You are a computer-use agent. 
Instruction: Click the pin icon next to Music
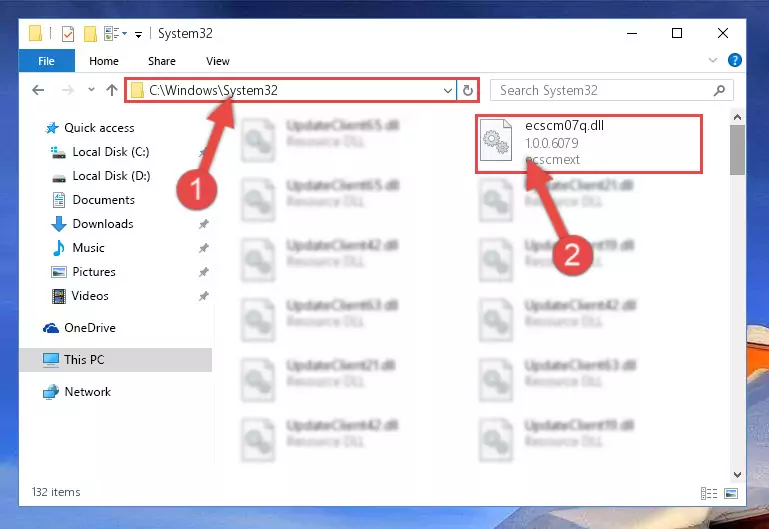click(204, 248)
